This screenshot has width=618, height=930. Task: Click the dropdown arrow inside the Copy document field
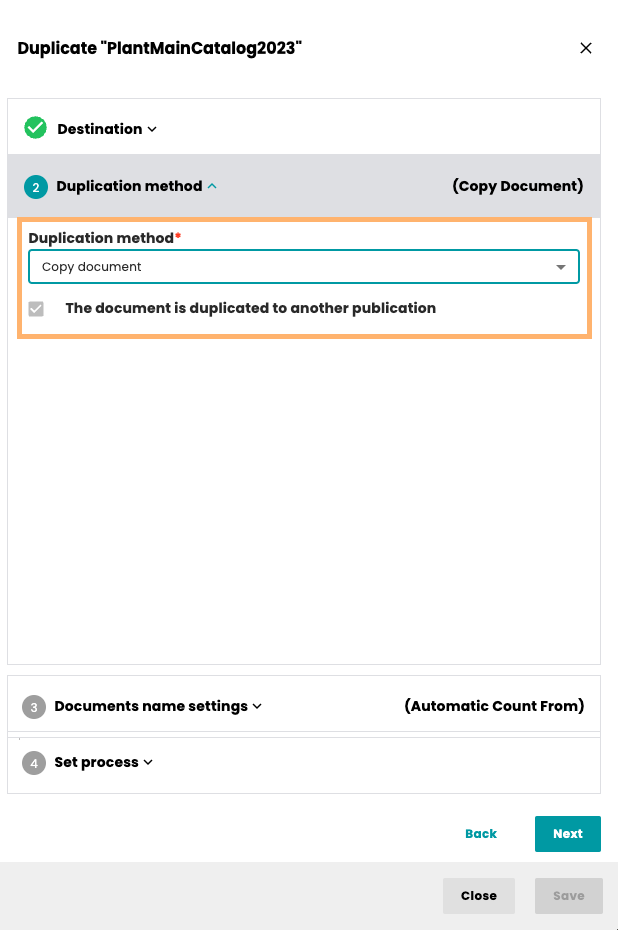(562, 267)
